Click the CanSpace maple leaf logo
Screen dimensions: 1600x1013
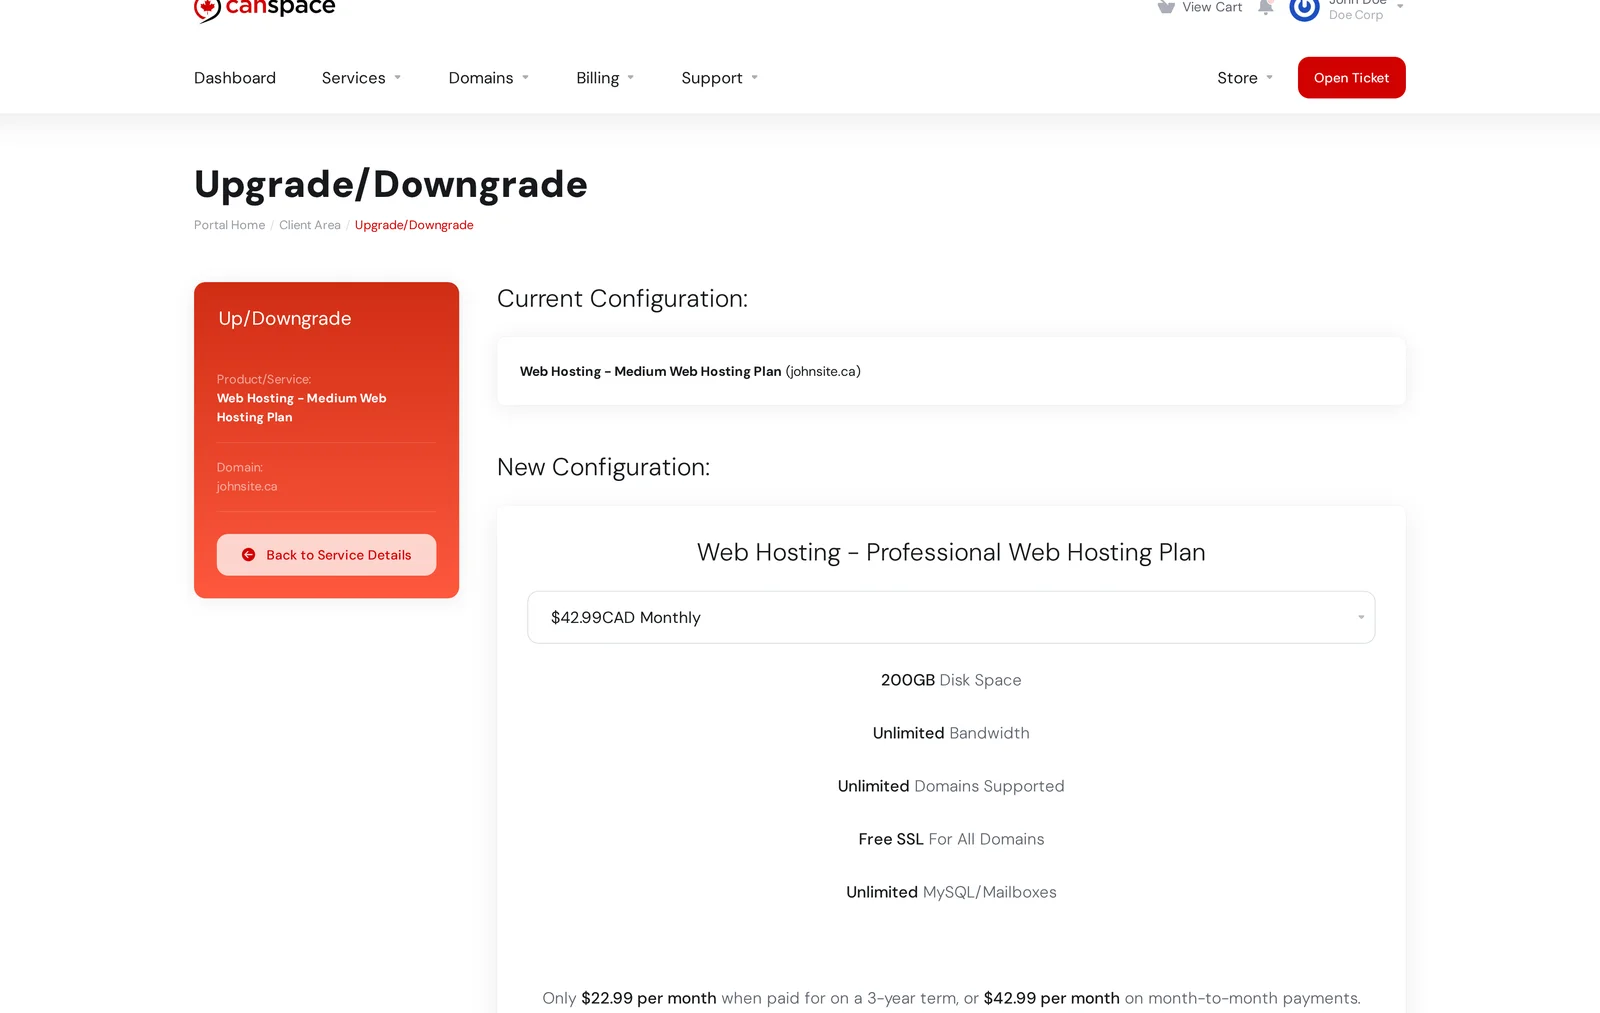[x=207, y=10]
